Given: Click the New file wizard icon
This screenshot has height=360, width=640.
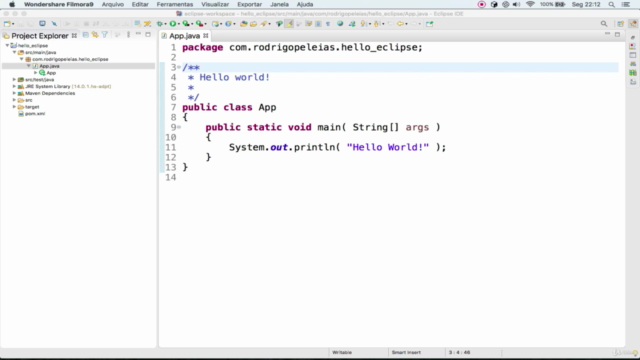Looking at the screenshot, I should coord(7,24).
